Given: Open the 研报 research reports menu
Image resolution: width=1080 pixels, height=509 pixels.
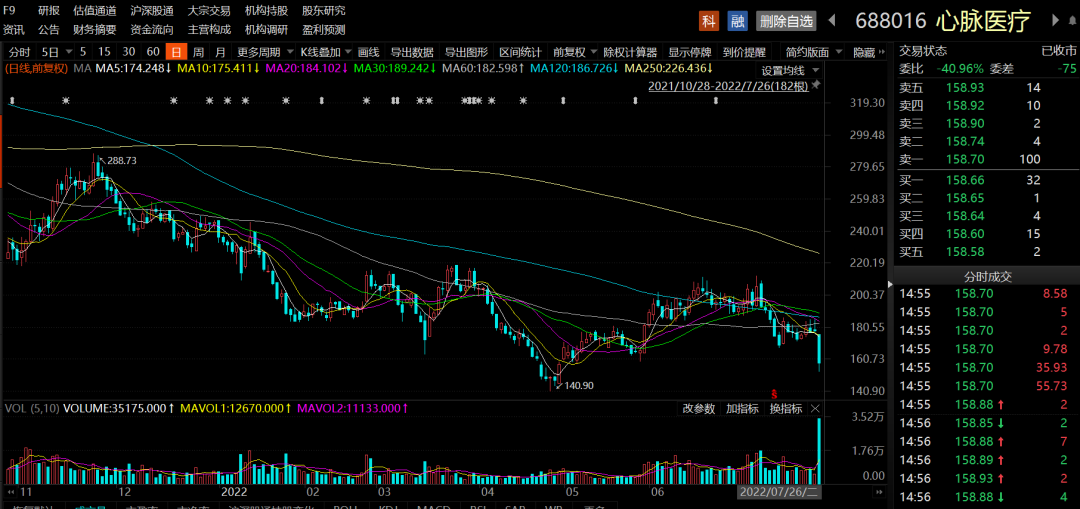Looking at the screenshot, I should point(48,10).
